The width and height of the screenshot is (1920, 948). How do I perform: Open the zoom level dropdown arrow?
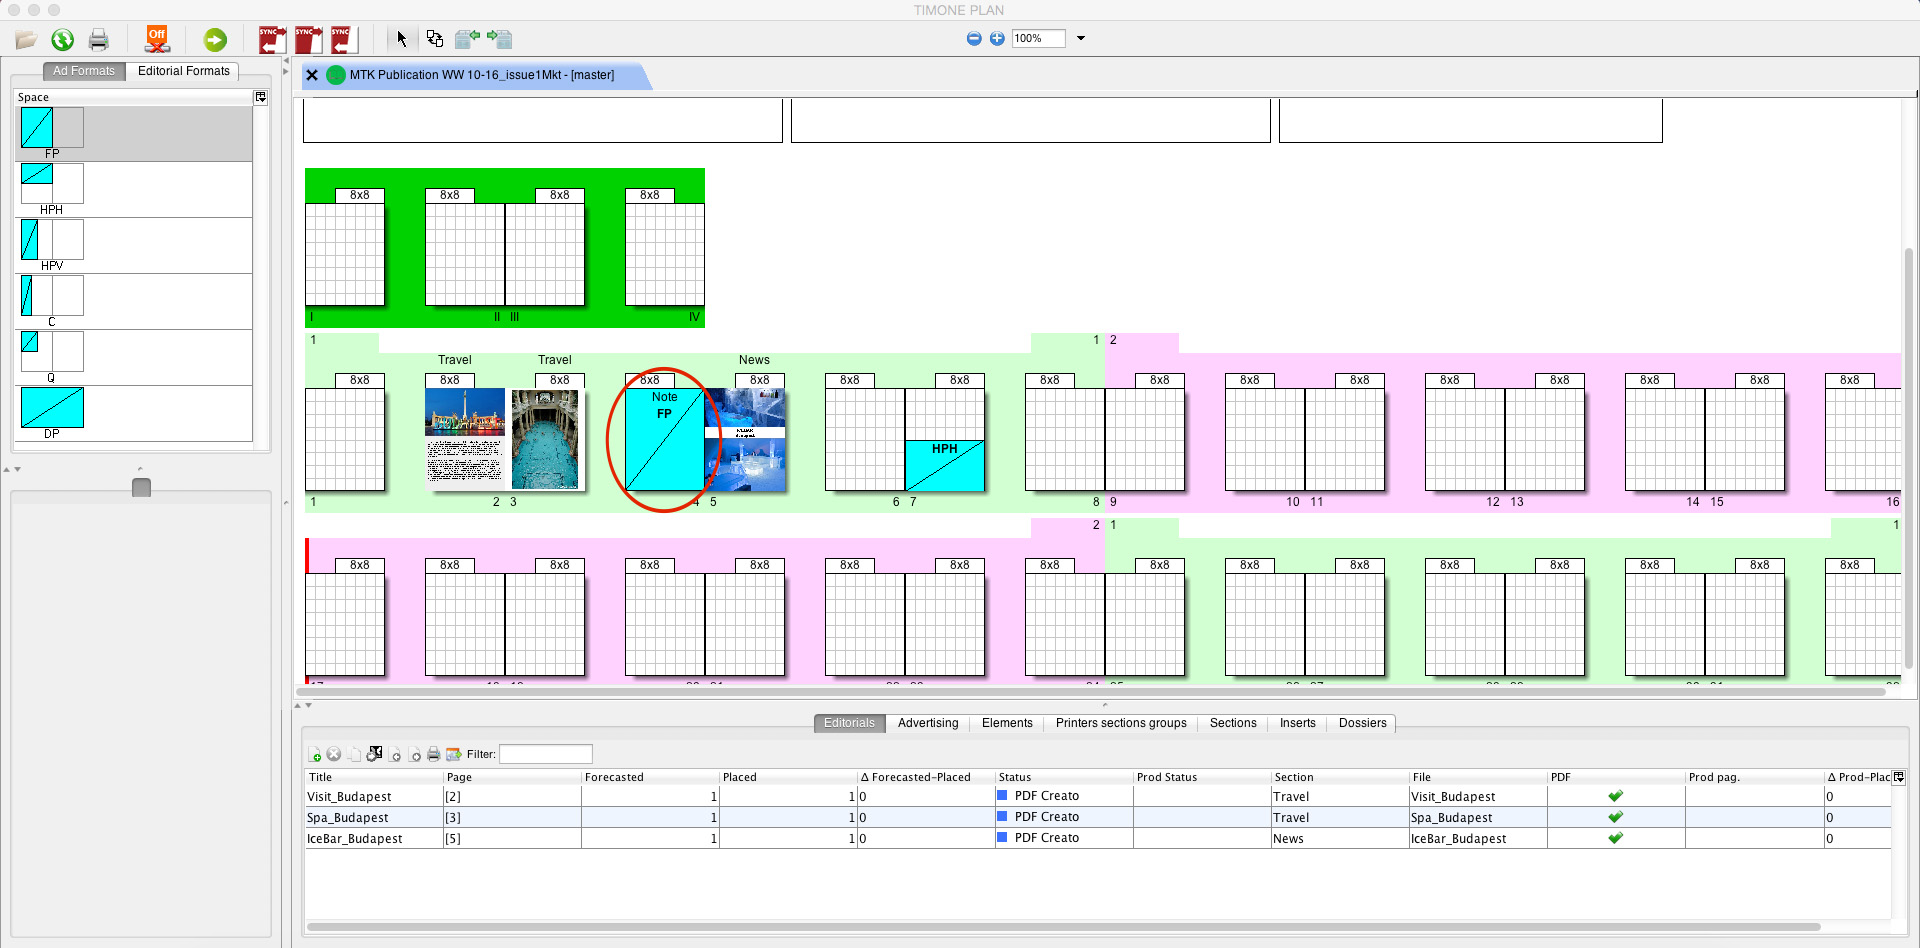tap(1081, 39)
